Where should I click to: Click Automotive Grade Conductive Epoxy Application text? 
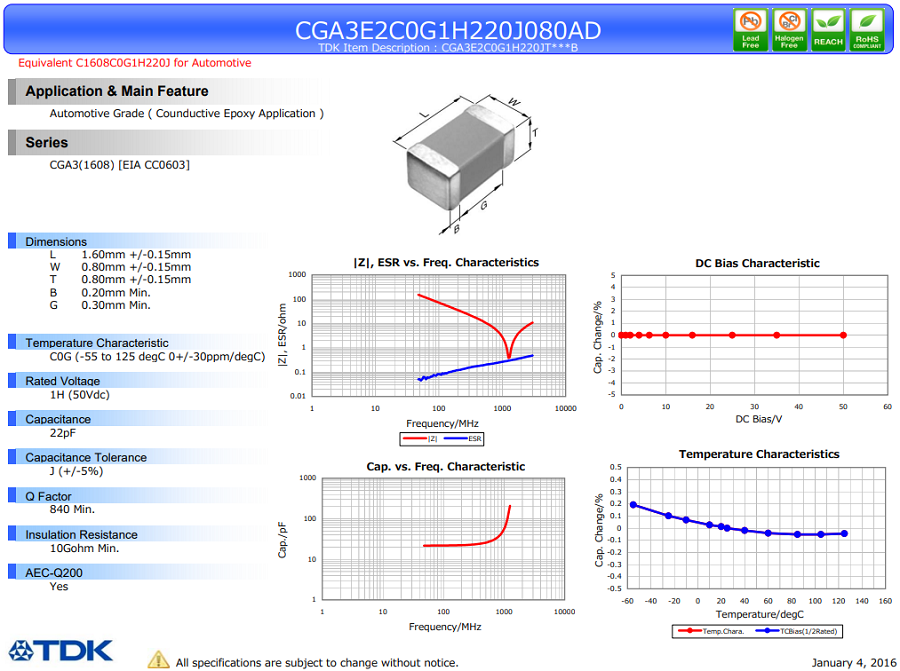[187, 114]
